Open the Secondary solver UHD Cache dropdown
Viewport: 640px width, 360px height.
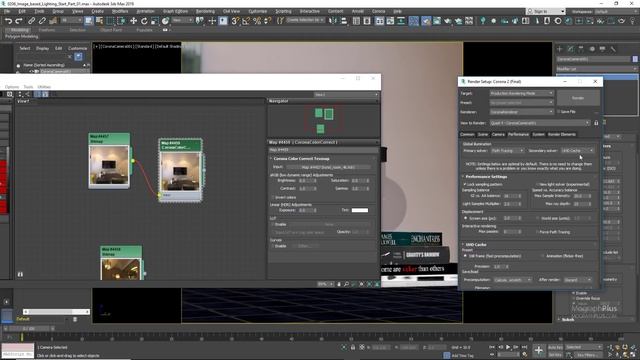click(577, 151)
